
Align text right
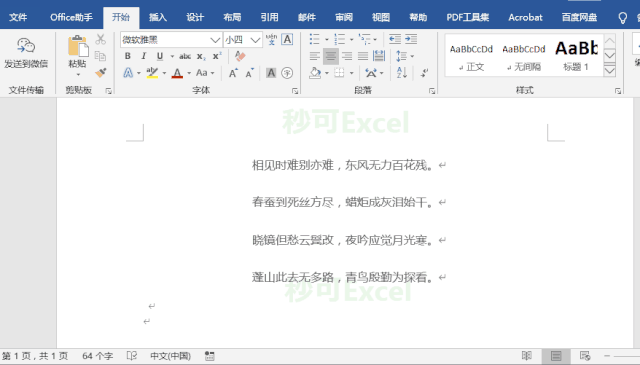click(x=347, y=56)
